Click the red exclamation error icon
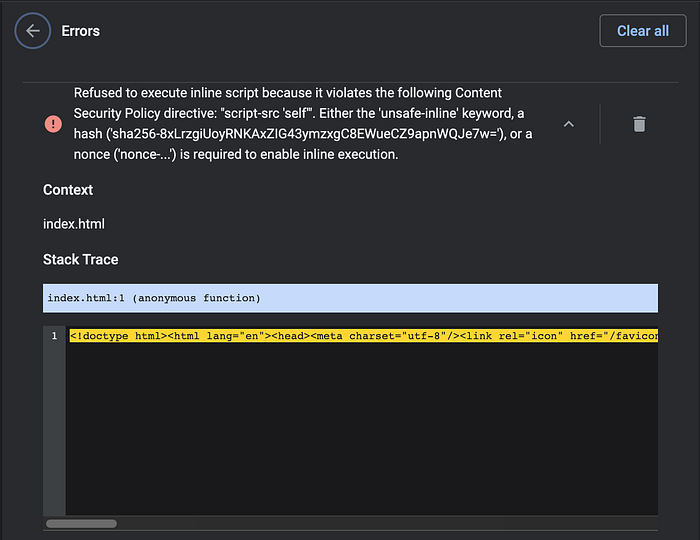 (x=53, y=124)
